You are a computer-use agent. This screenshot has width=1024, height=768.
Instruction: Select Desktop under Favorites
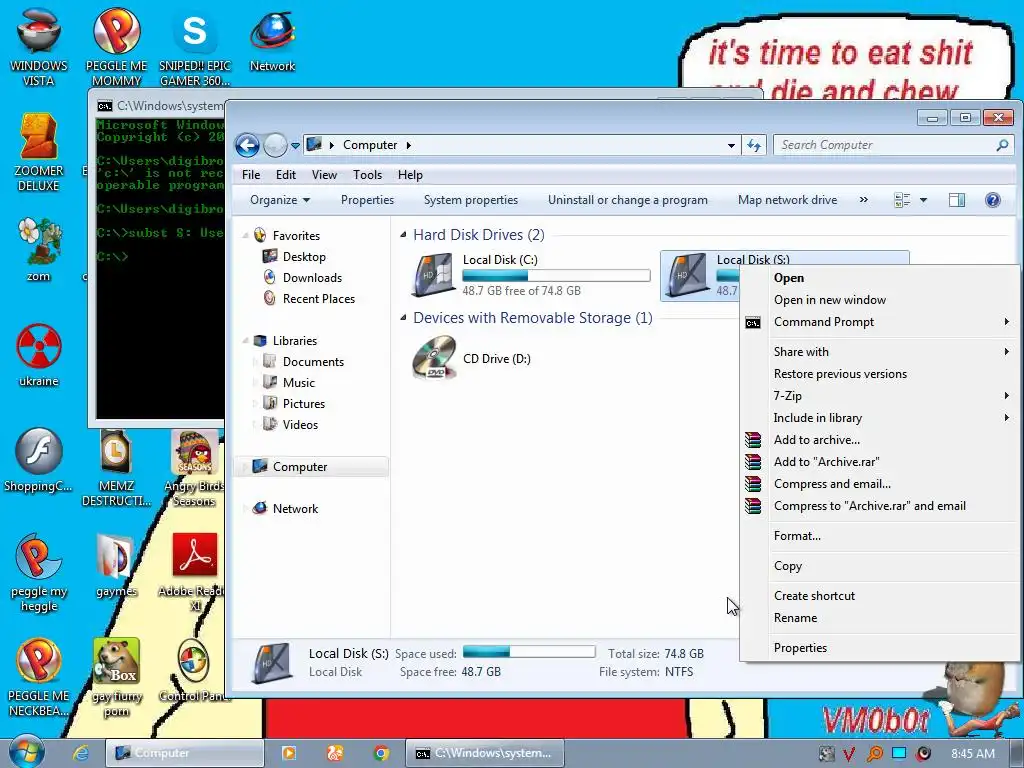[304, 257]
